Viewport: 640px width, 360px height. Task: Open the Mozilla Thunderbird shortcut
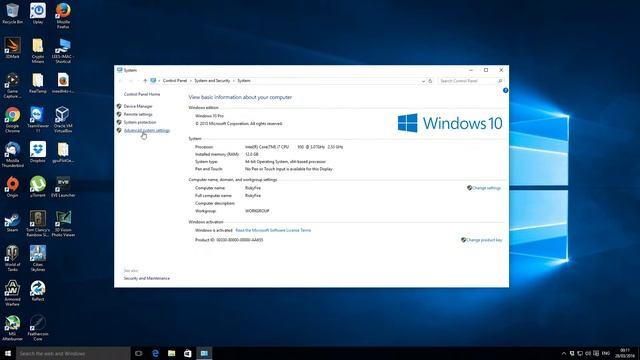click(x=12, y=155)
